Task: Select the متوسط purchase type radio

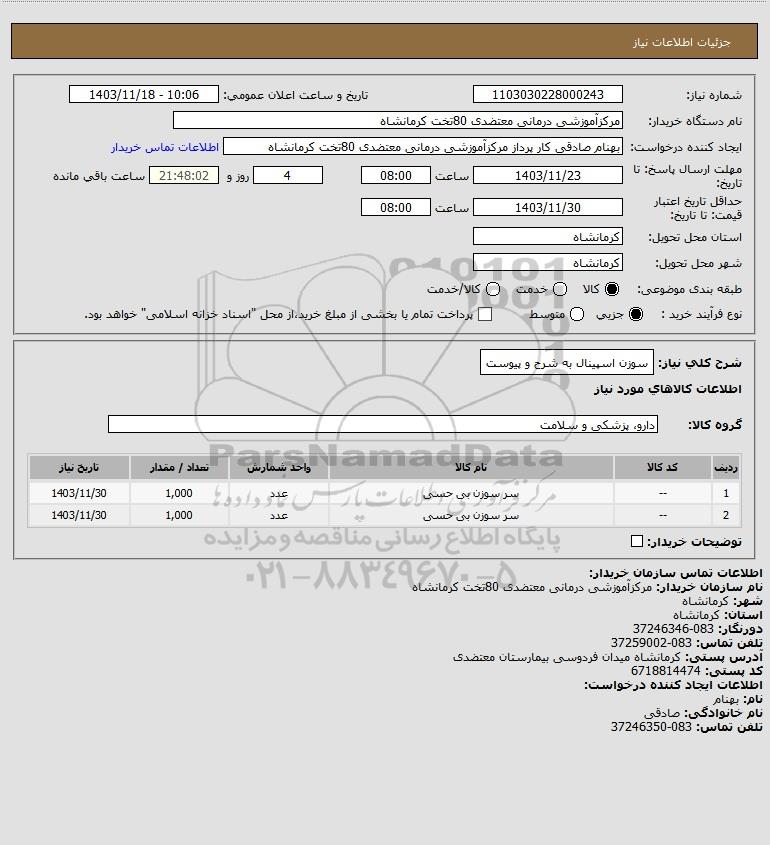Action: click(x=577, y=314)
